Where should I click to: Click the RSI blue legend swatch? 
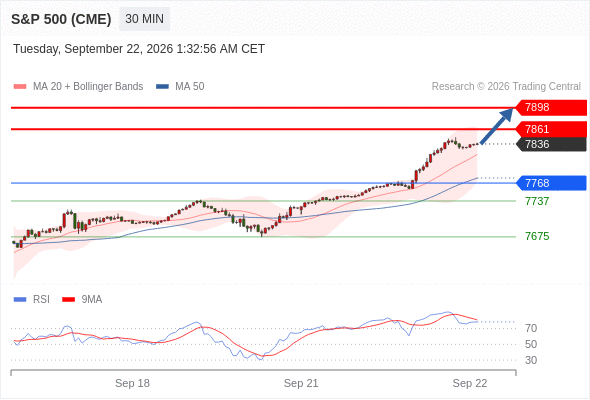click(x=20, y=300)
